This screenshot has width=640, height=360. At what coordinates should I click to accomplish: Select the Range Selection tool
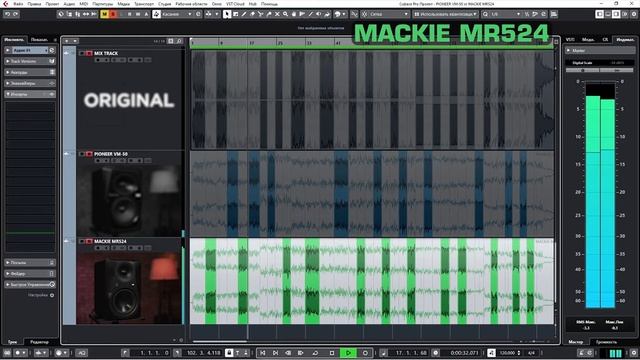point(236,14)
